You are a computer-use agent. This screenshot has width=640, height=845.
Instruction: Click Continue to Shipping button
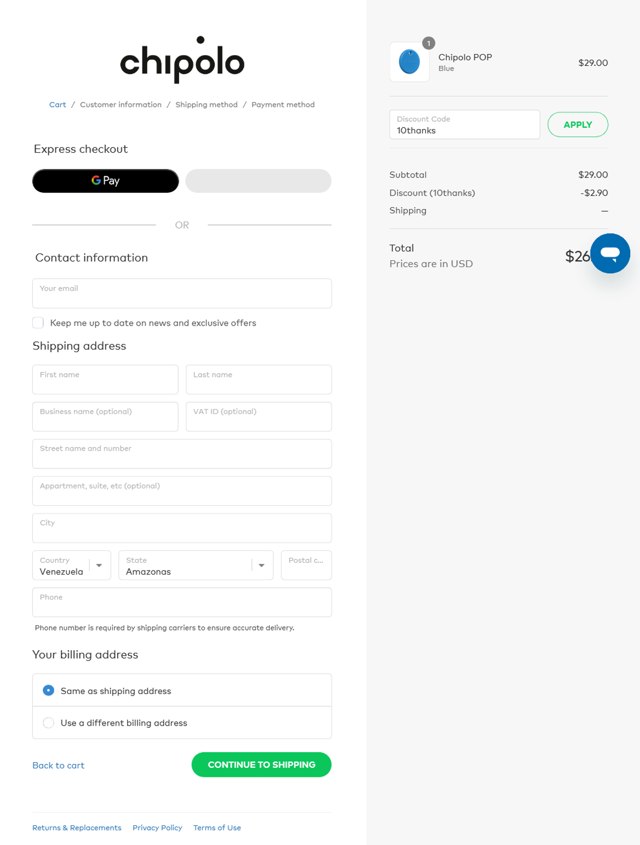point(261,765)
